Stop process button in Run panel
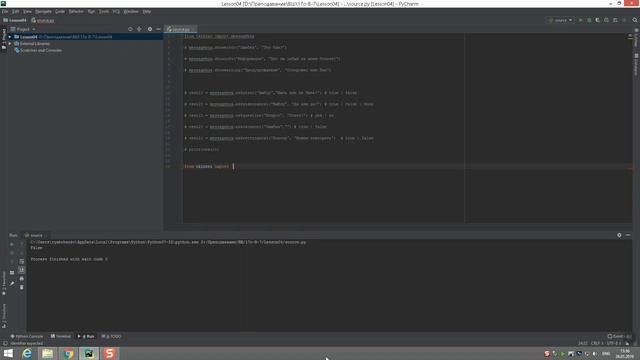The height and width of the screenshot is (360, 640). pyautogui.click(x=12, y=253)
